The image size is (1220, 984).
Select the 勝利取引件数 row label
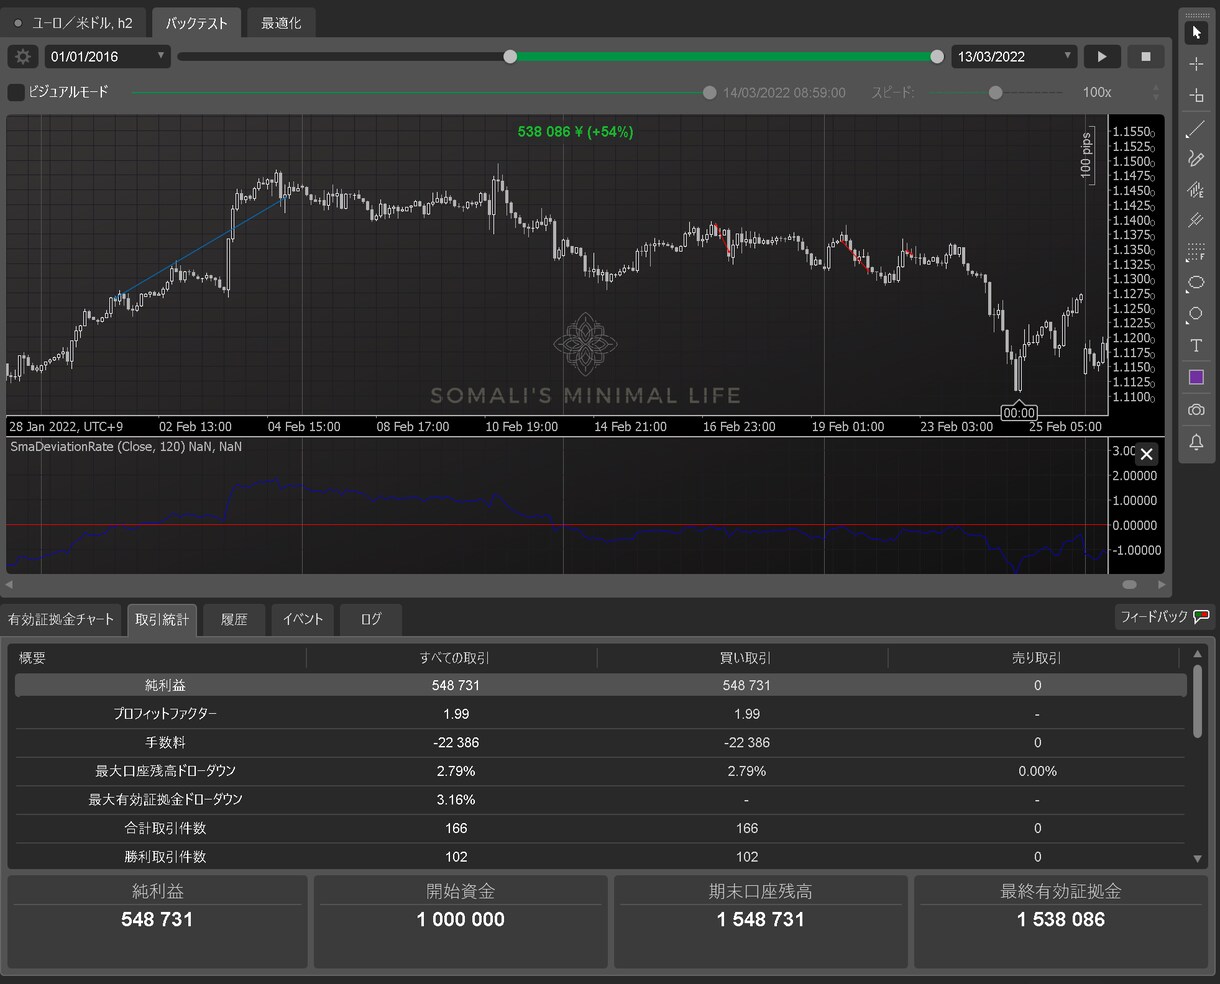[165, 857]
